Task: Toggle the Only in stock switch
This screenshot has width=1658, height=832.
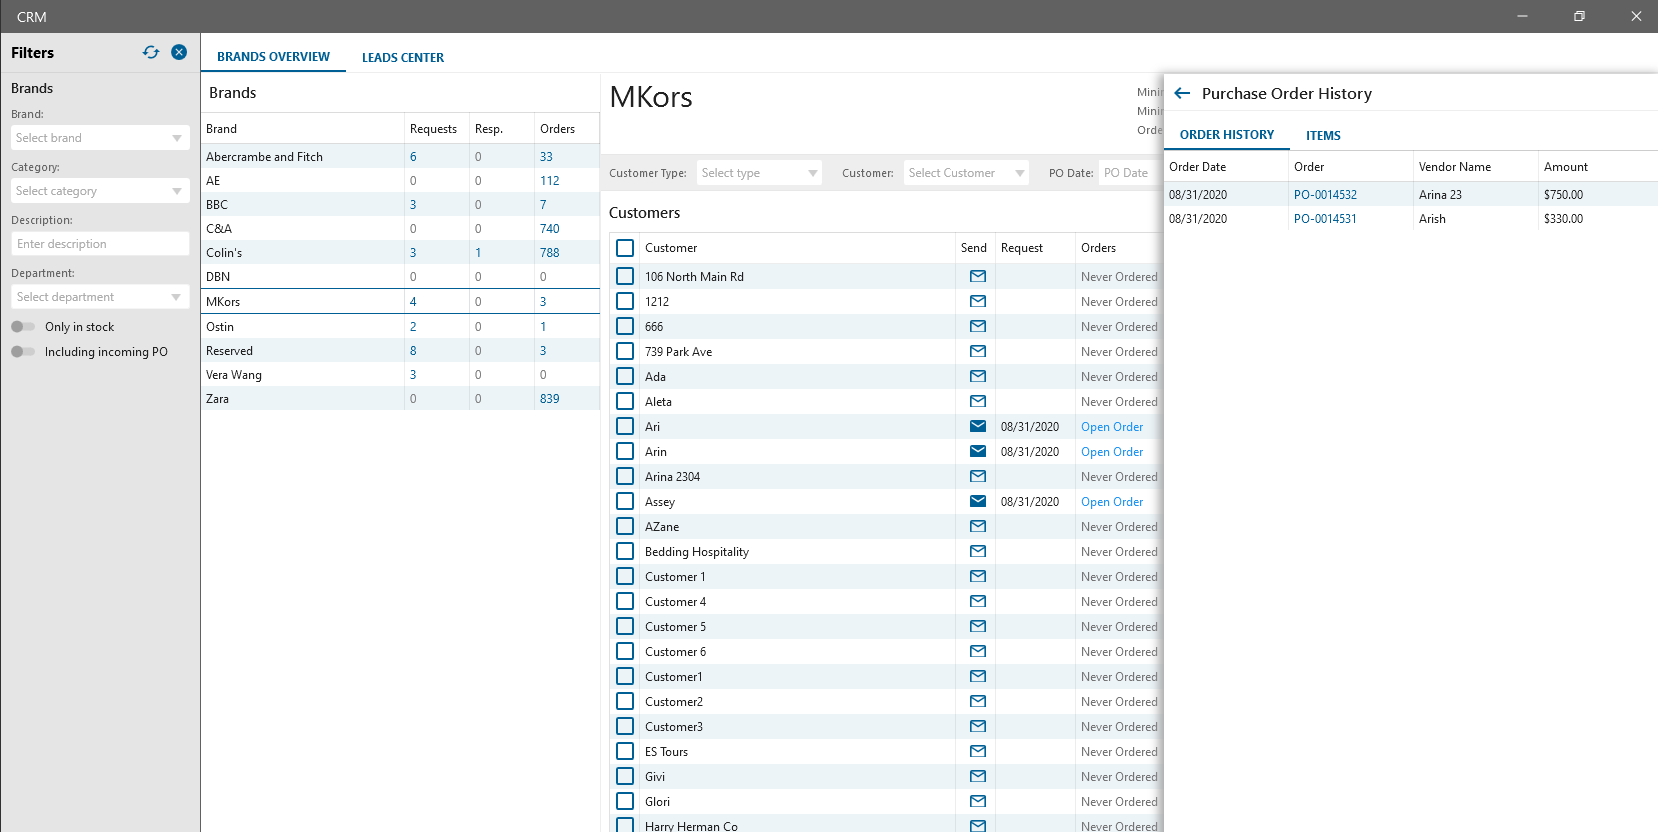Action: (23, 327)
